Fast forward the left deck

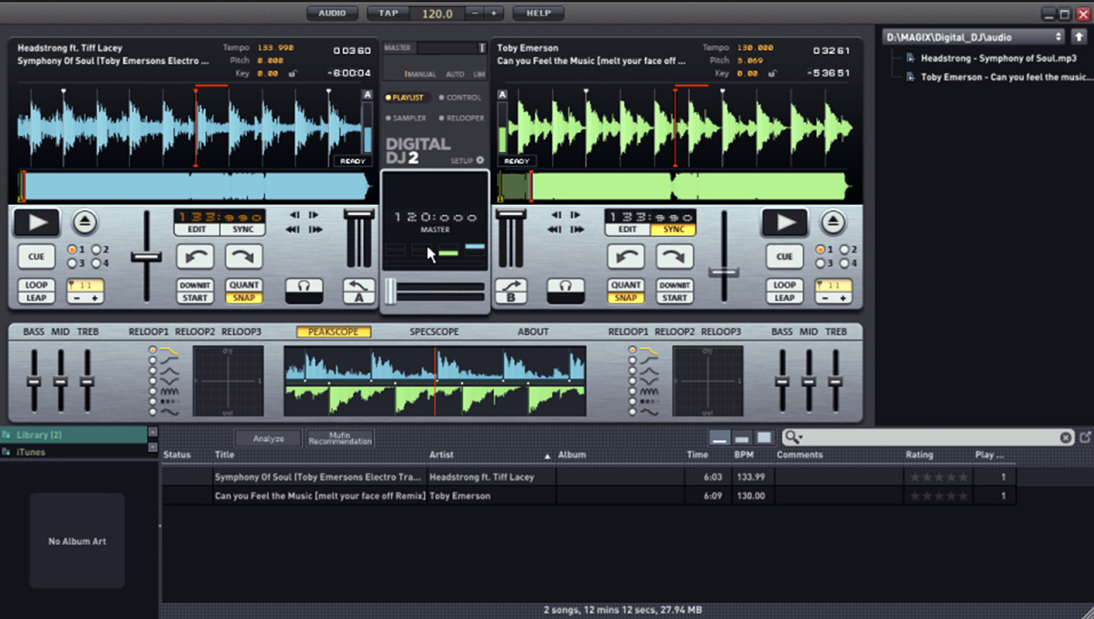315,229
